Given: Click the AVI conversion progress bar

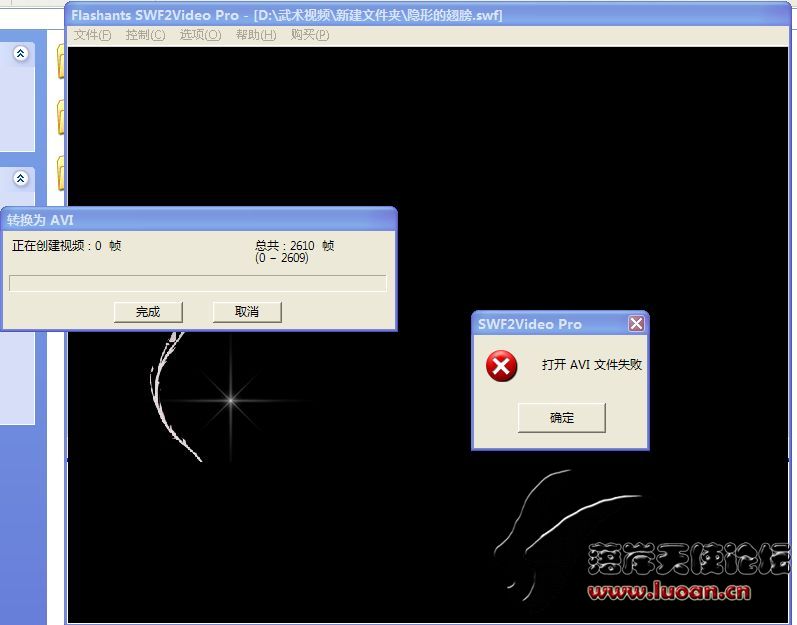Looking at the screenshot, I should [198, 283].
